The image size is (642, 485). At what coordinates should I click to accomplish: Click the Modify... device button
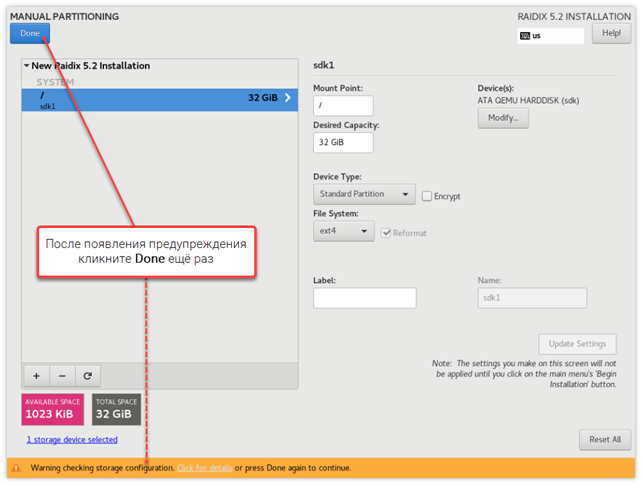[x=502, y=118]
